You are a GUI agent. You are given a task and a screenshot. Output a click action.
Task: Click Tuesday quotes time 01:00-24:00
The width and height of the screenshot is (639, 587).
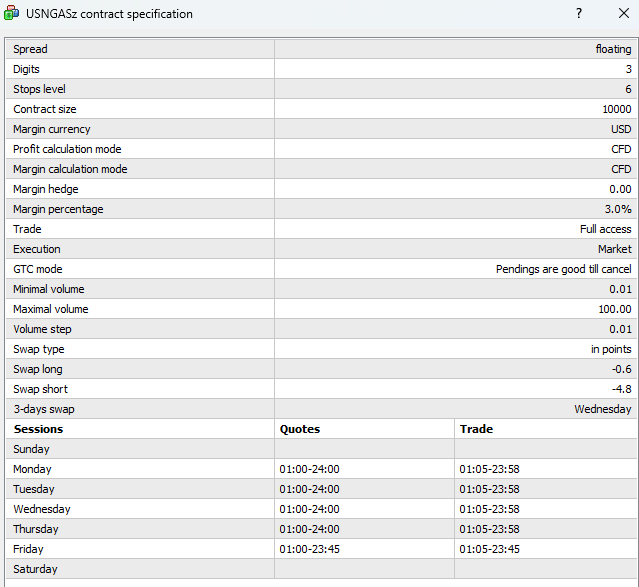pyautogui.click(x=309, y=489)
